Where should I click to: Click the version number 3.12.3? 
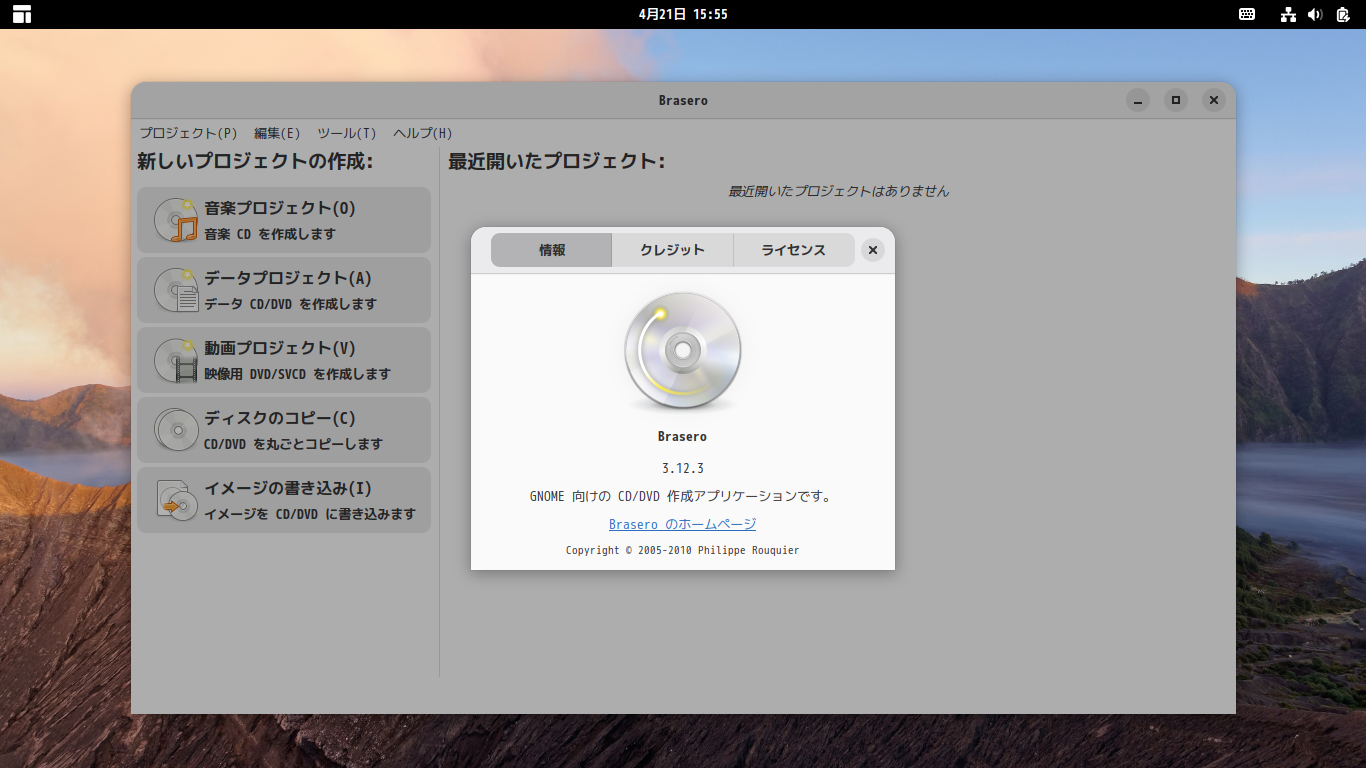[683, 468]
